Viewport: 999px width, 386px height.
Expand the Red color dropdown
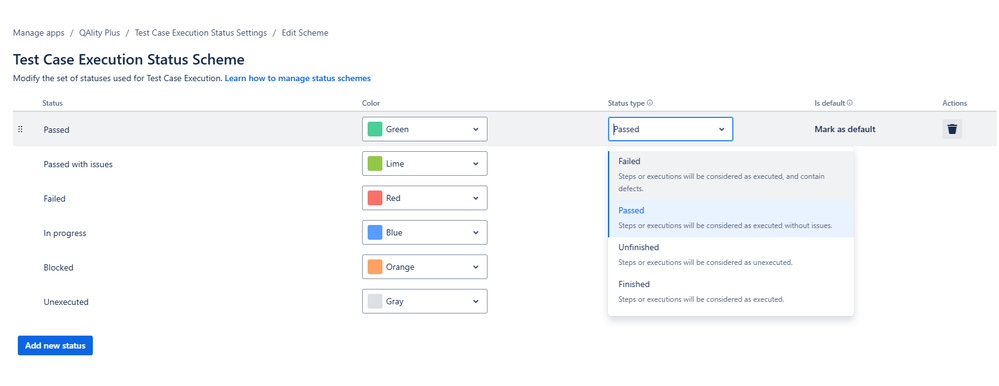click(424, 198)
